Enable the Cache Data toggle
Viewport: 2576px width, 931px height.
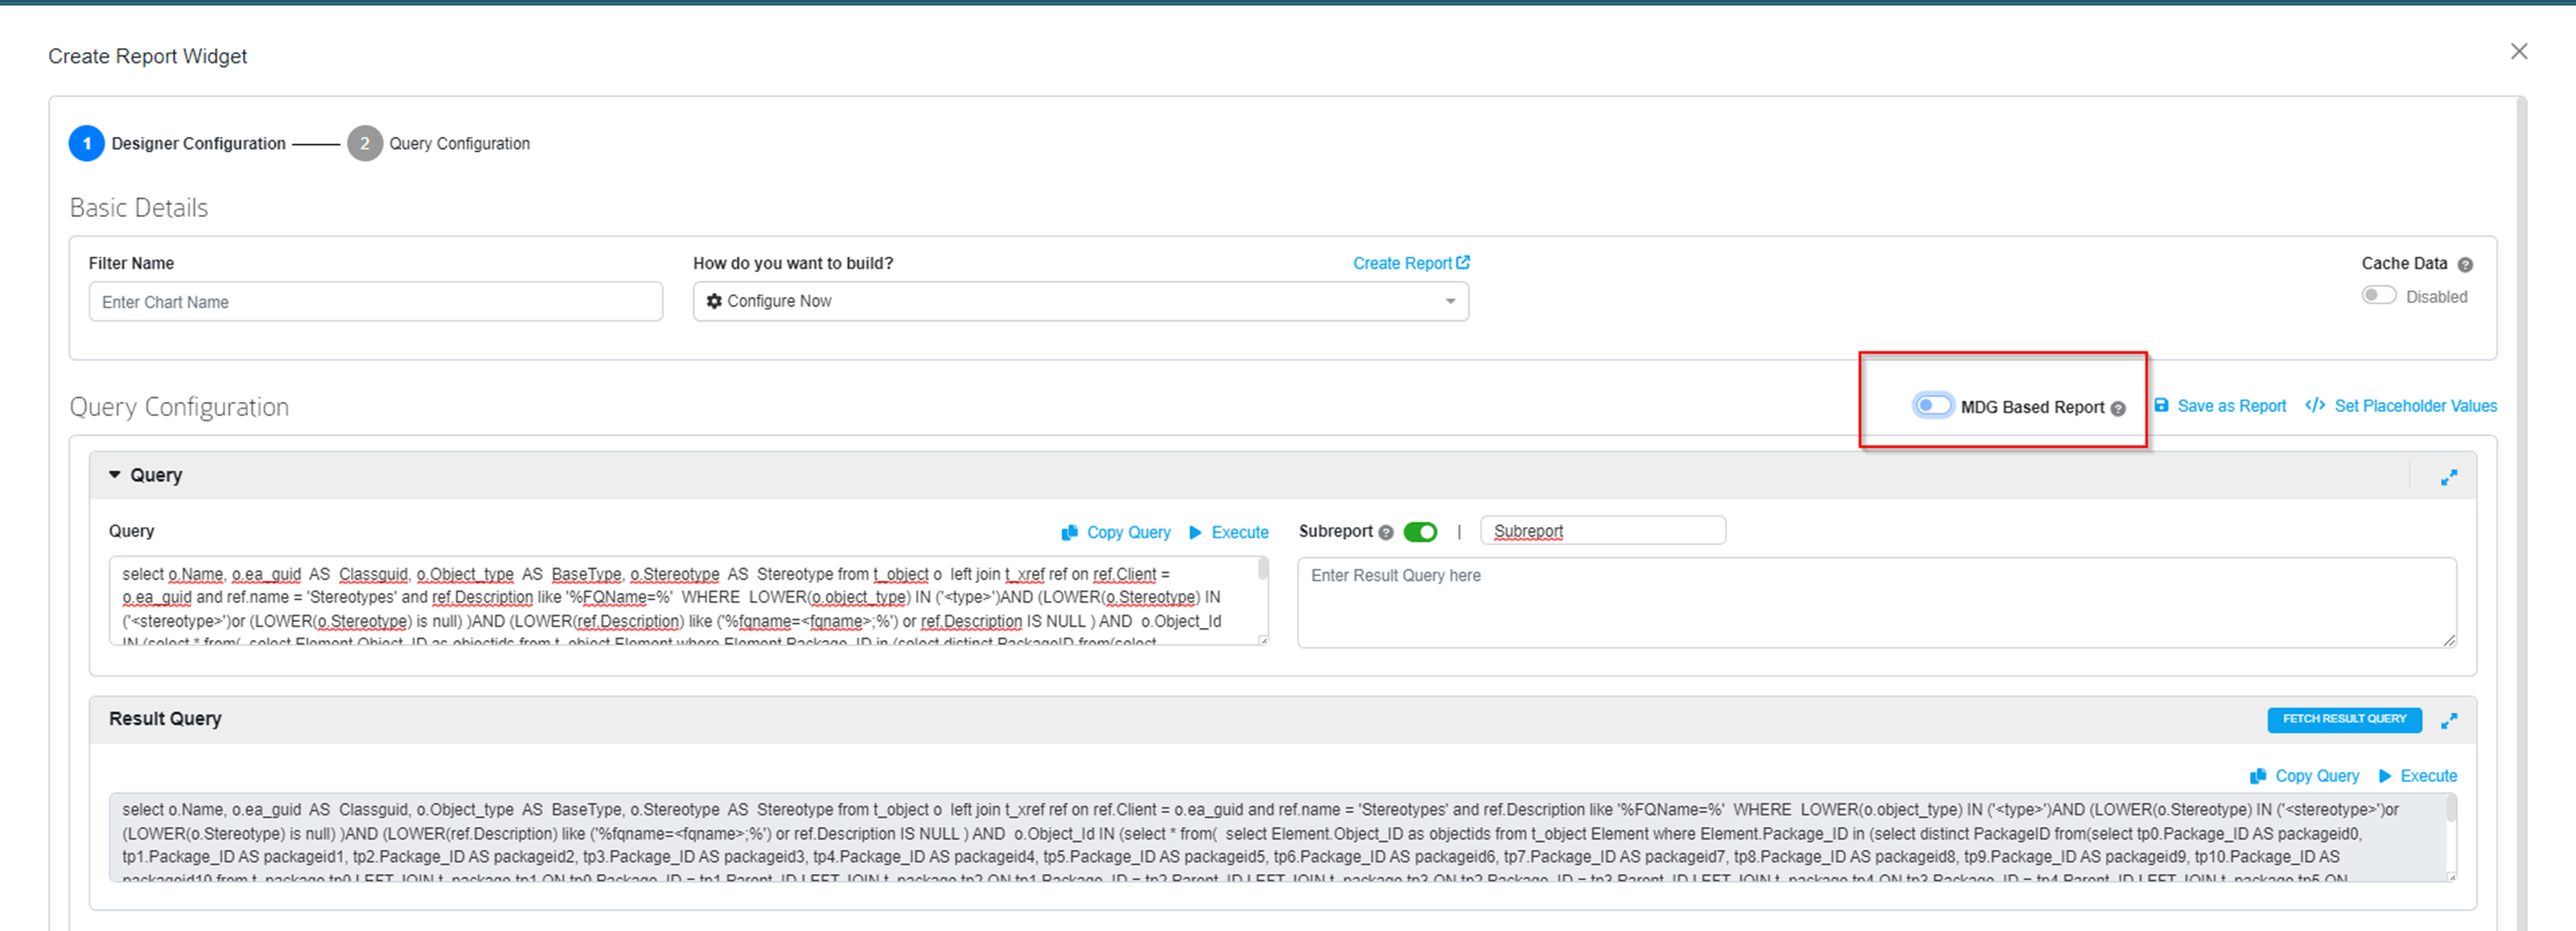2378,296
